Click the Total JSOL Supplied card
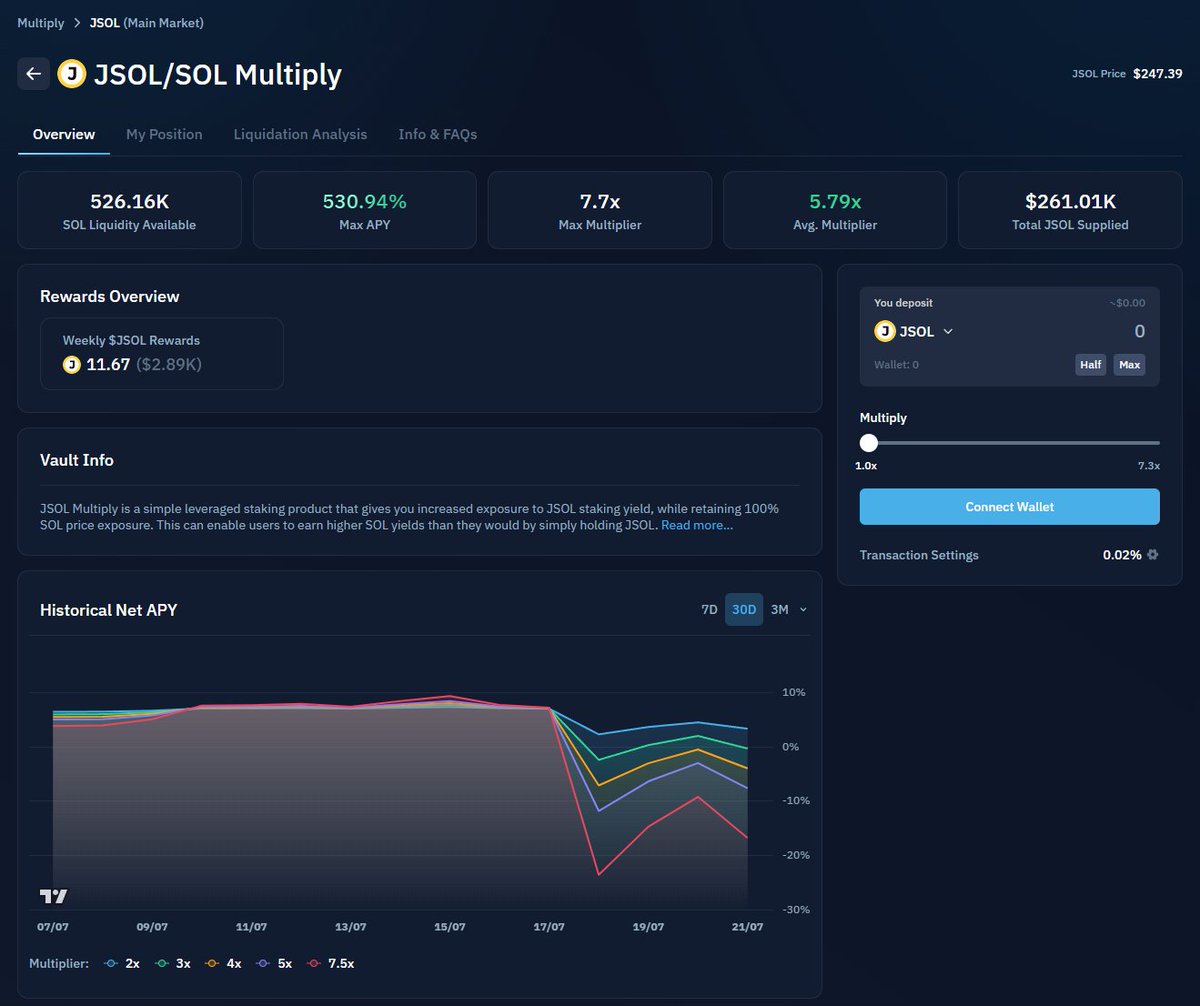 1070,210
